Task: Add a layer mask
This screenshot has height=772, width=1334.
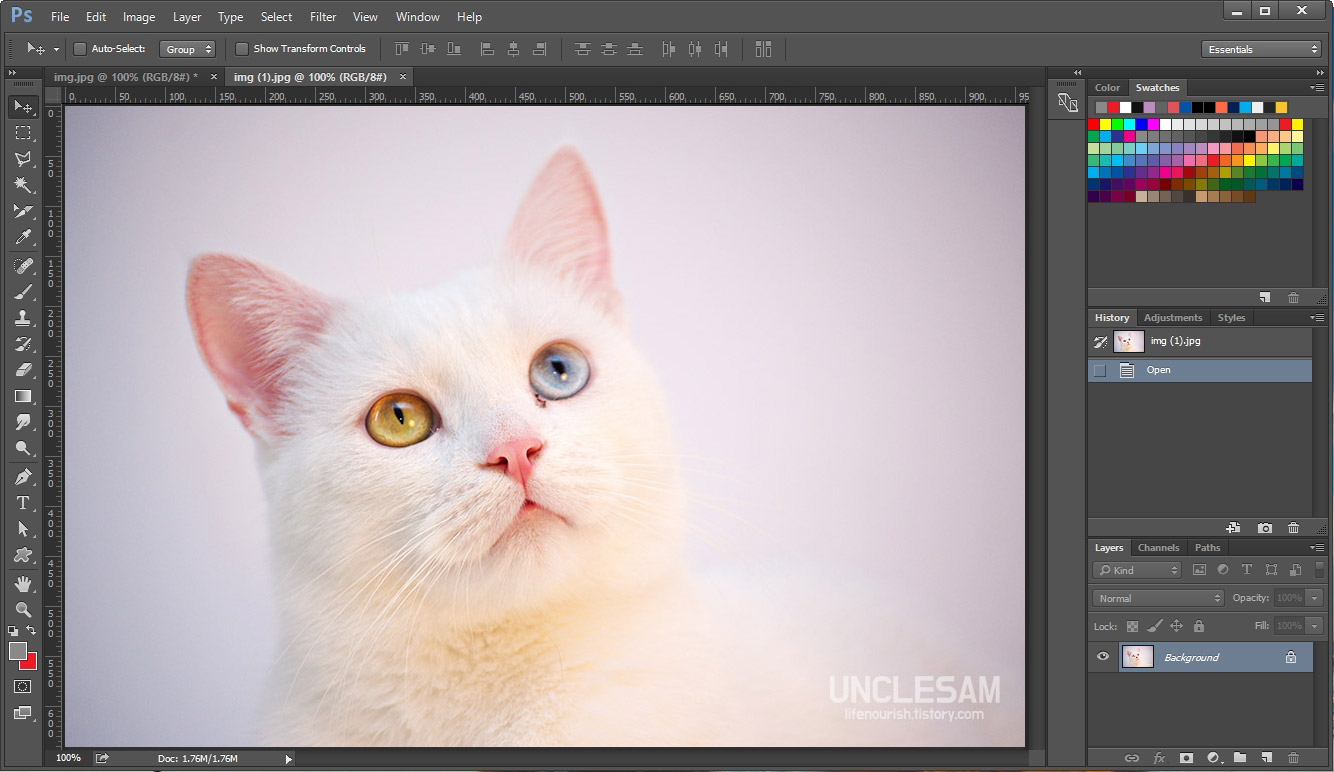Action: (x=1186, y=759)
